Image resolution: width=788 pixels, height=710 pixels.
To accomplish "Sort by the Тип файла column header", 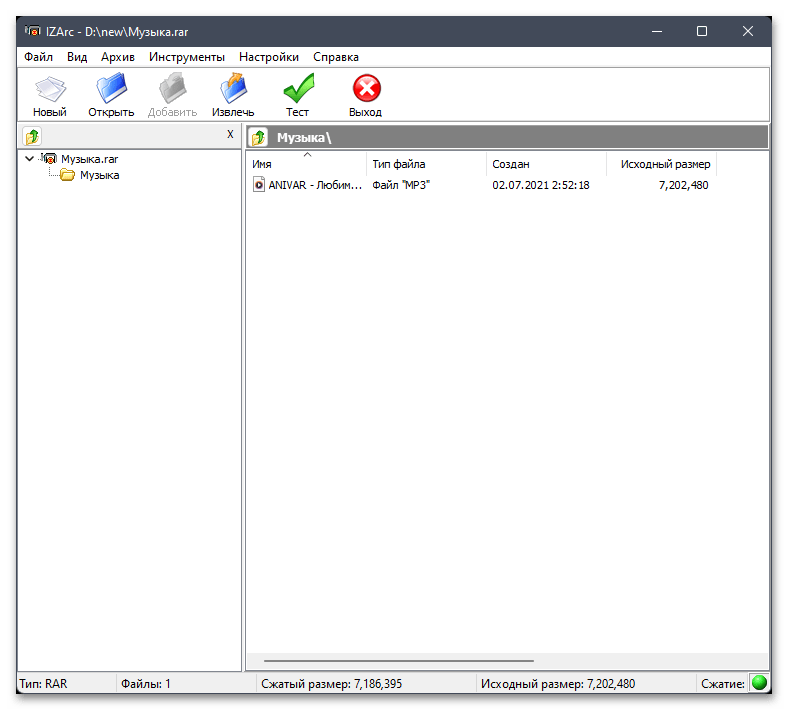I will pos(427,164).
